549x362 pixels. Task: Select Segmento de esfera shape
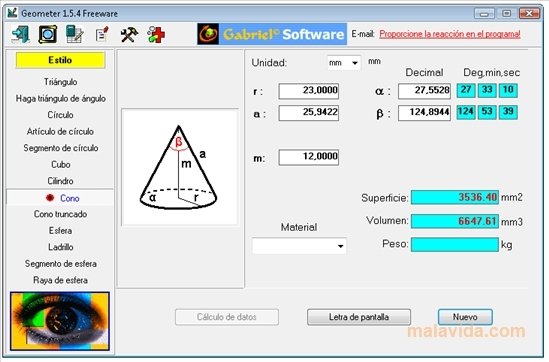(x=61, y=264)
